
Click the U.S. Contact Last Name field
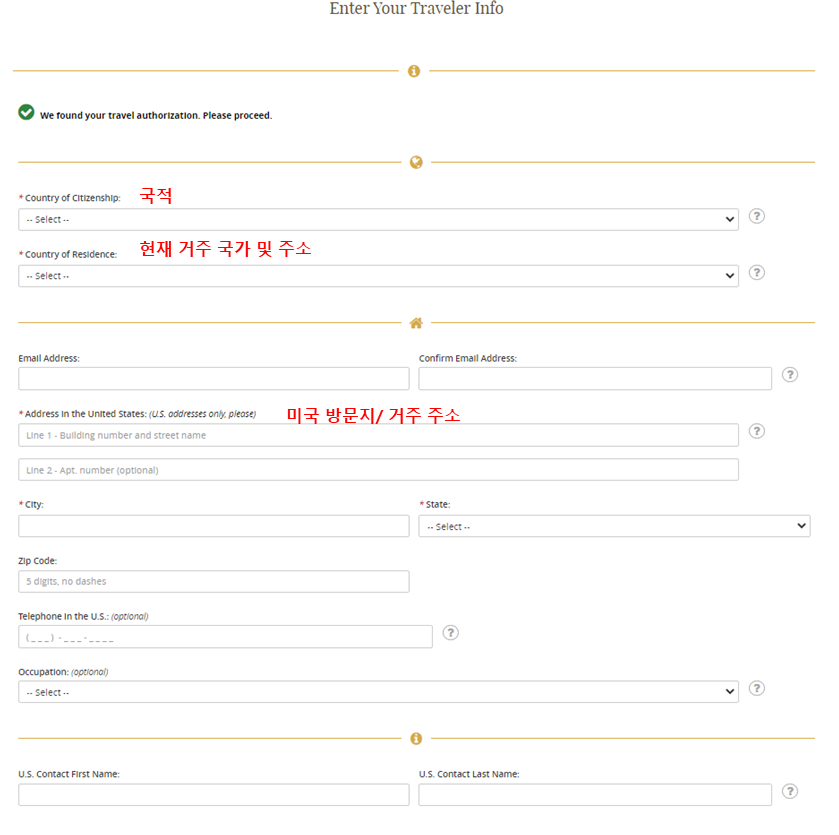click(595, 795)
